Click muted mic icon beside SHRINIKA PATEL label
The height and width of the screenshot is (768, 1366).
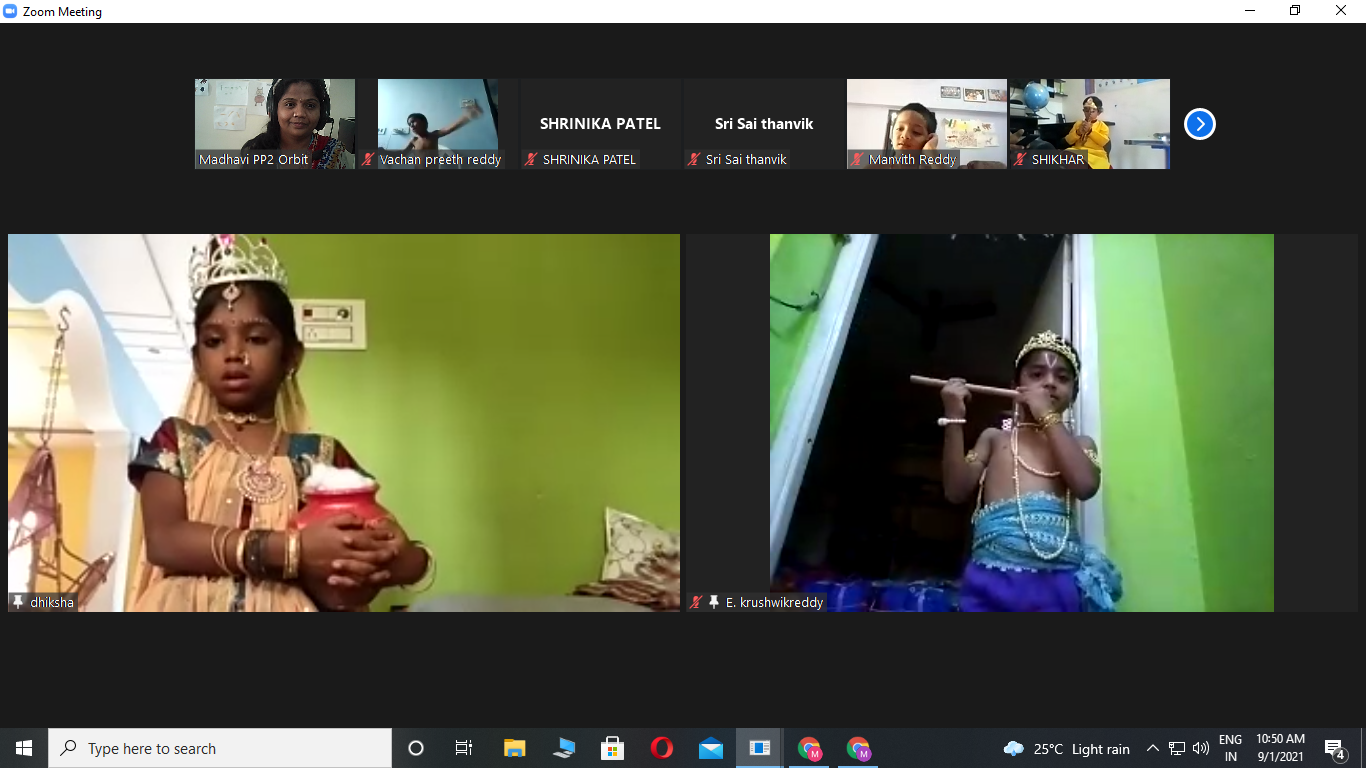coord(531,160)
